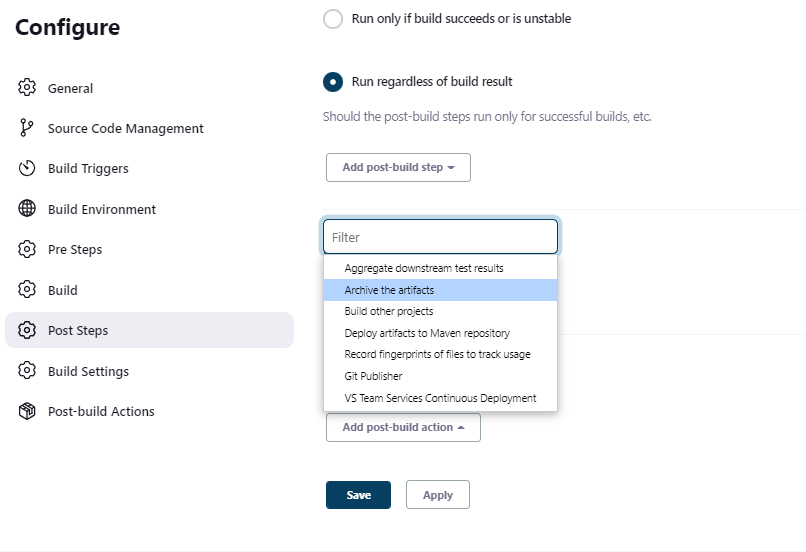Screen dimensions: 806x552
Task: Click the Pre Steps gear icon
Action: tap(27, 249)
